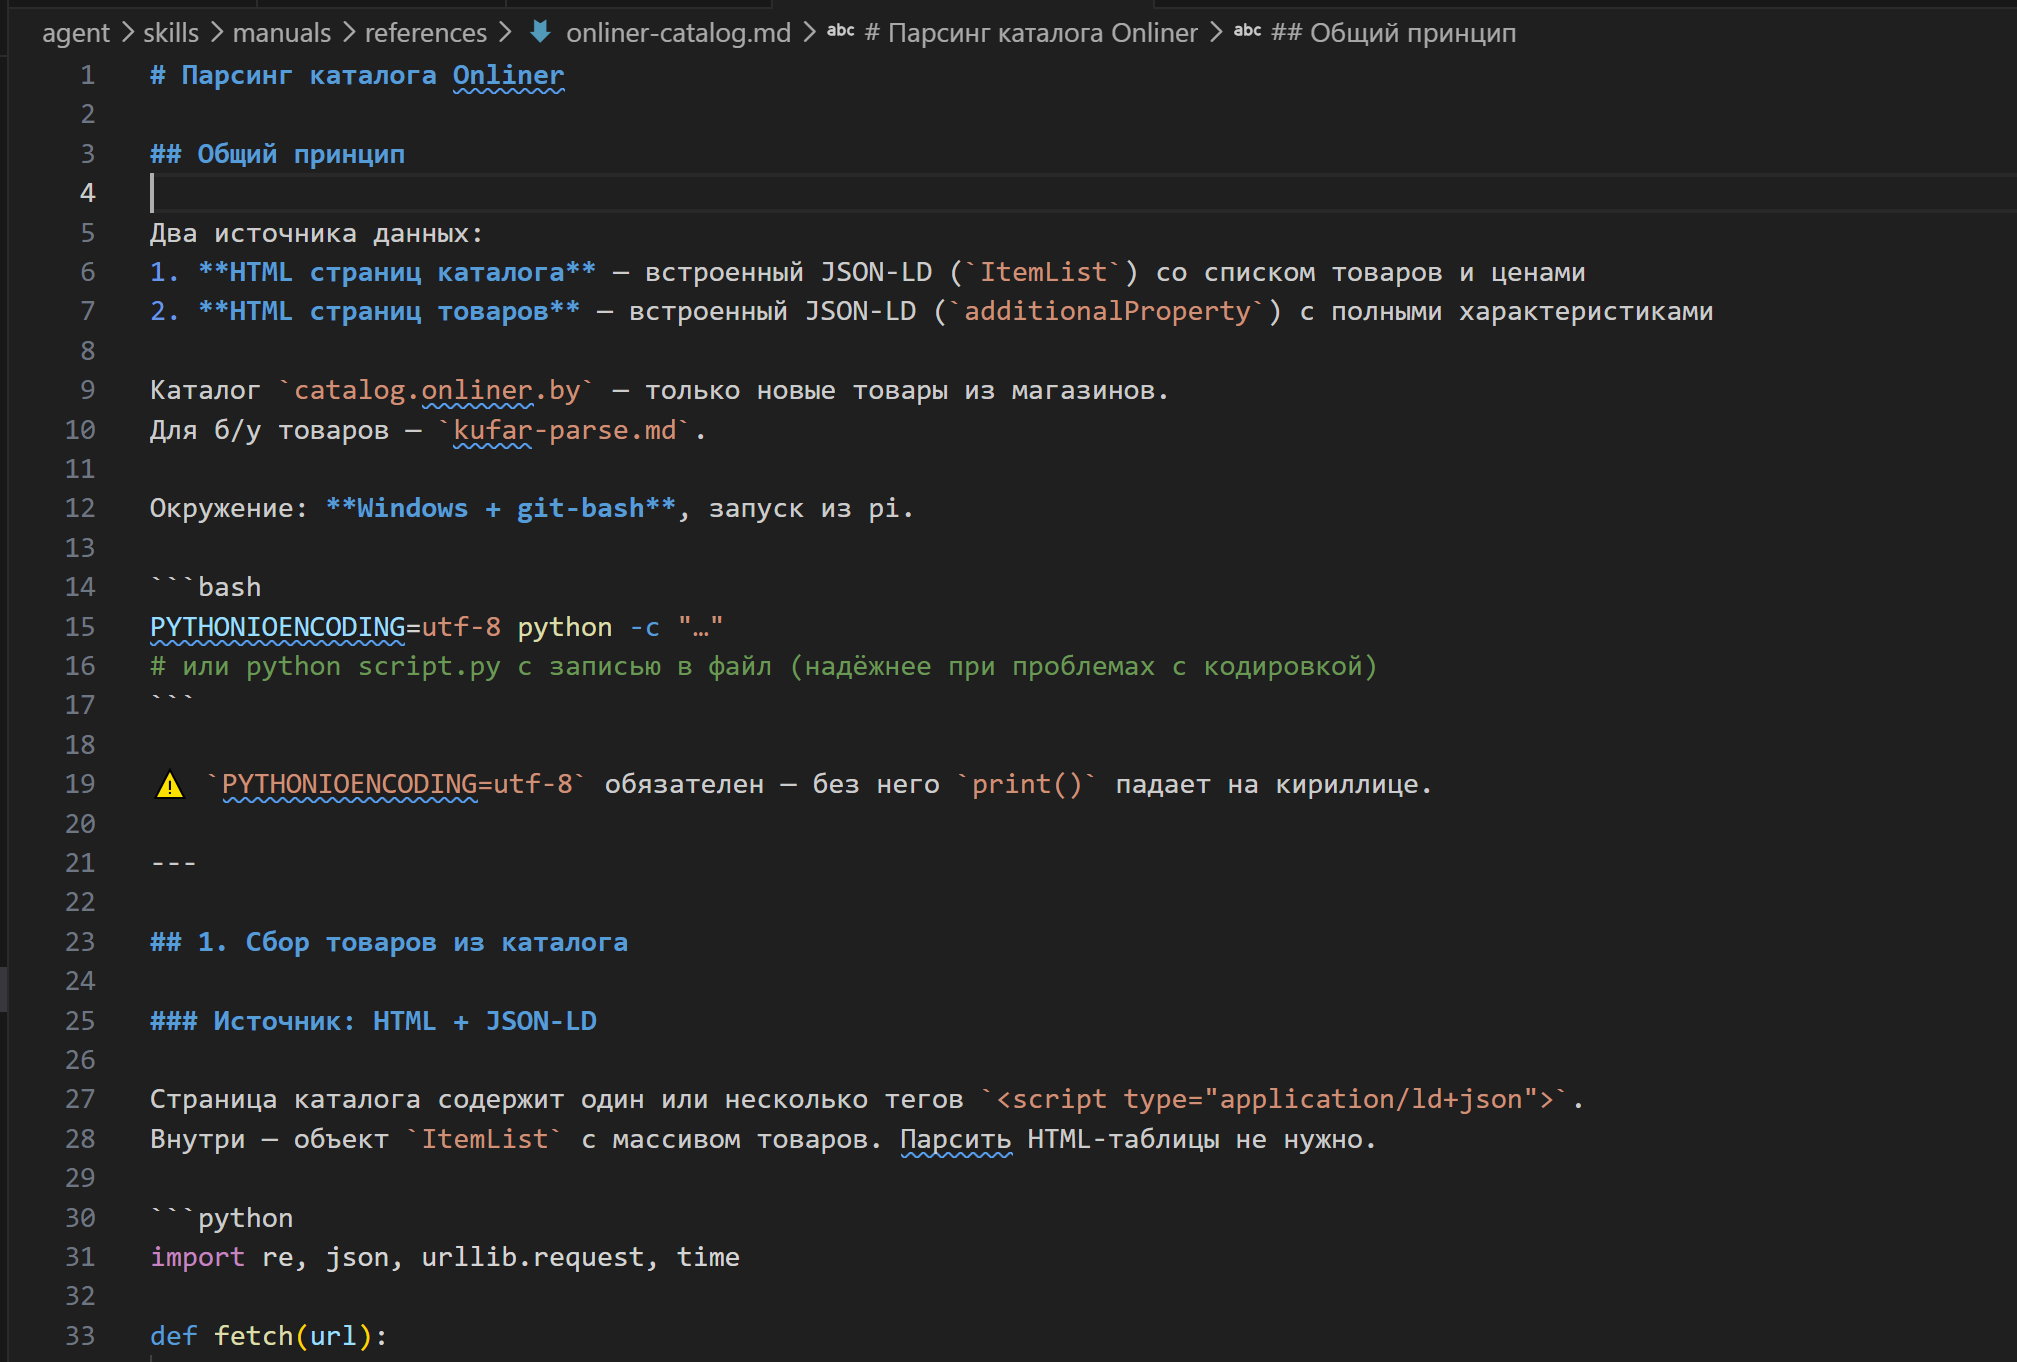2017x1362 pixels.
Task: Click 'PYTHONIOENCODING' on line 15
Action: point(278,628)
